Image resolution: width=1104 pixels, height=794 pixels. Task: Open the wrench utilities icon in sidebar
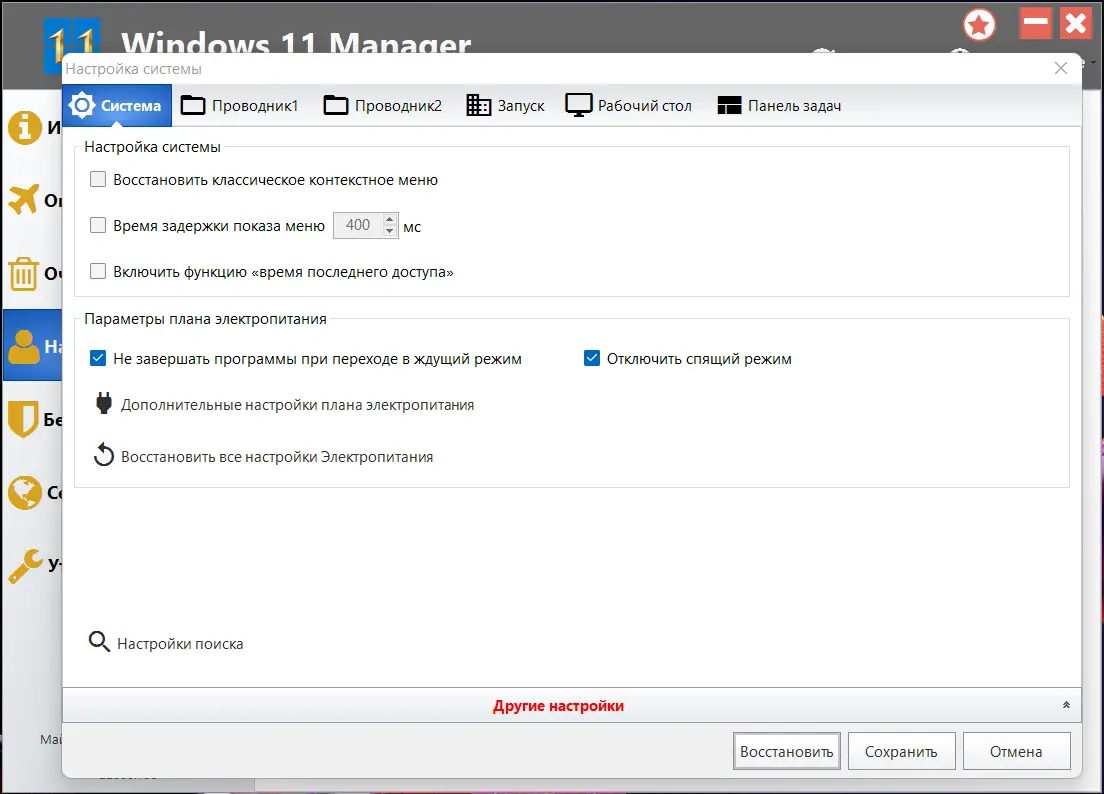pos(25,566)
